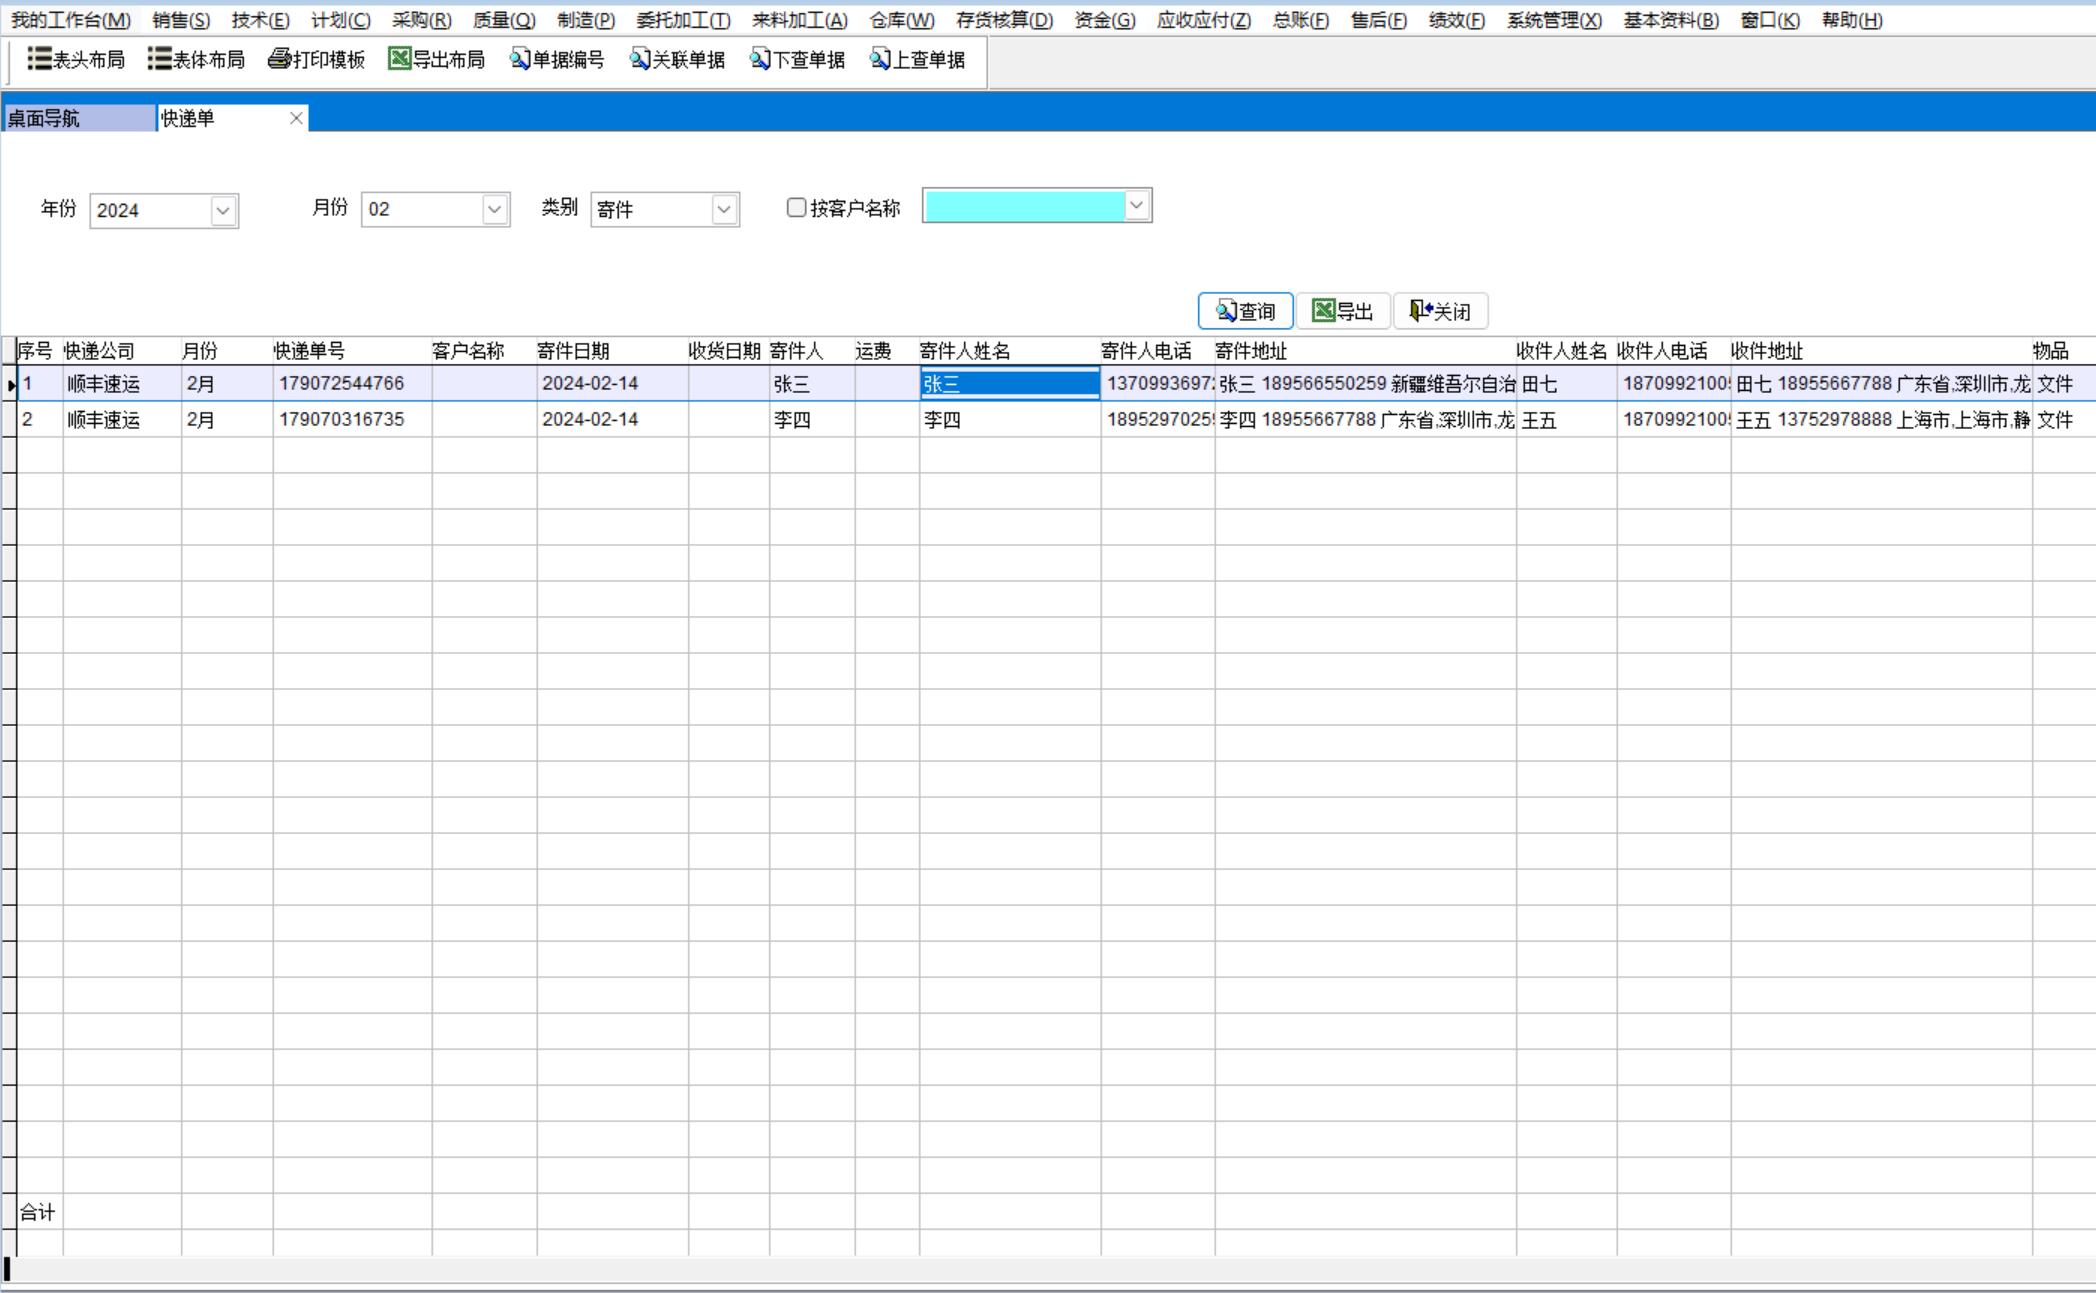Close the 快递单 tab
This screenshot has height=1293, width=2096.
coord(296,118)
